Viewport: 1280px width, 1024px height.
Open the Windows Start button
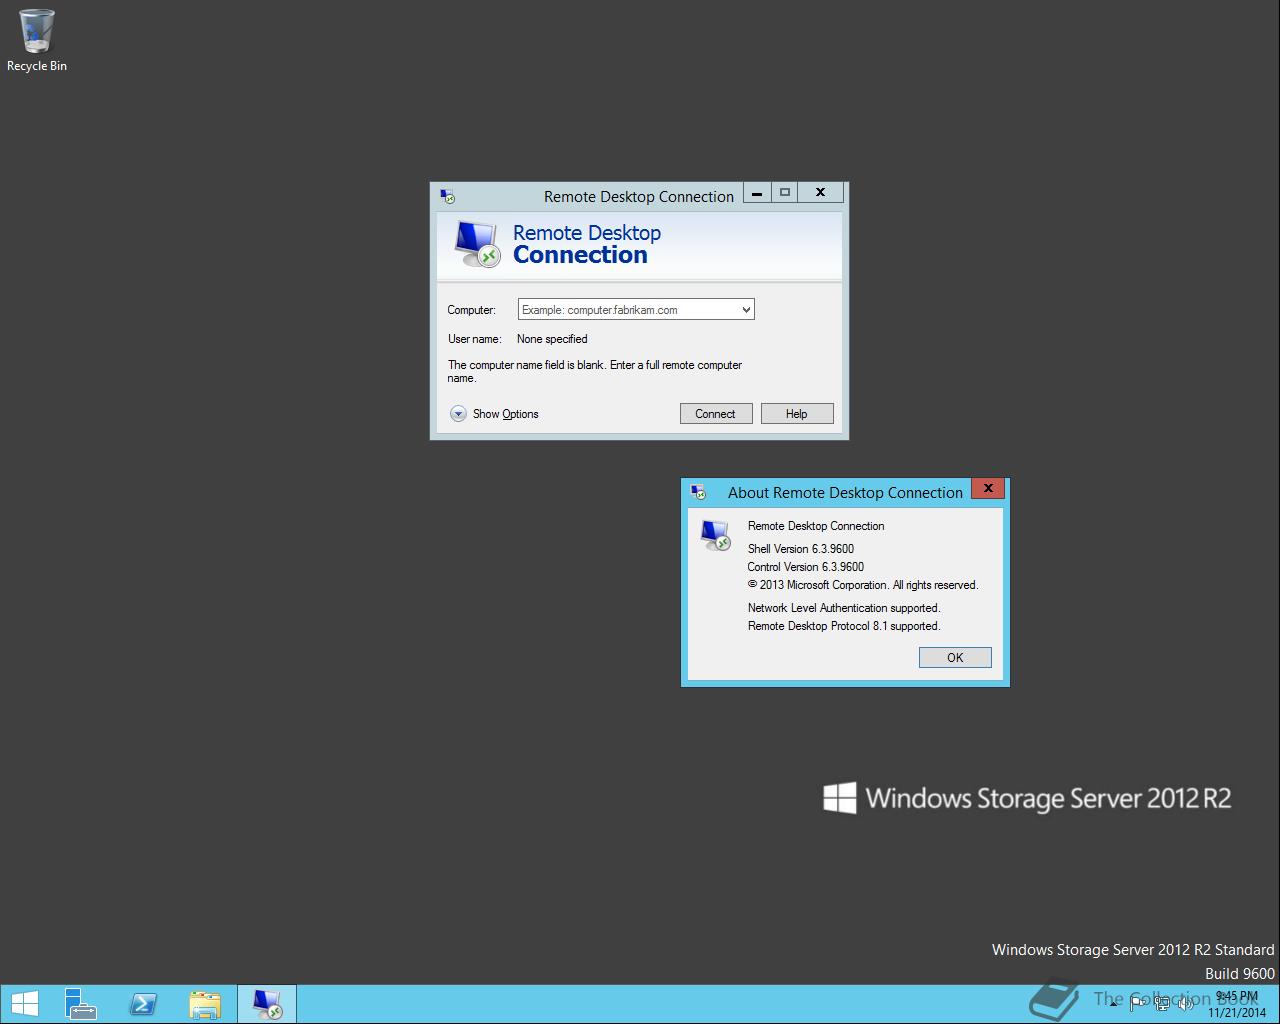coord(24,1004)
